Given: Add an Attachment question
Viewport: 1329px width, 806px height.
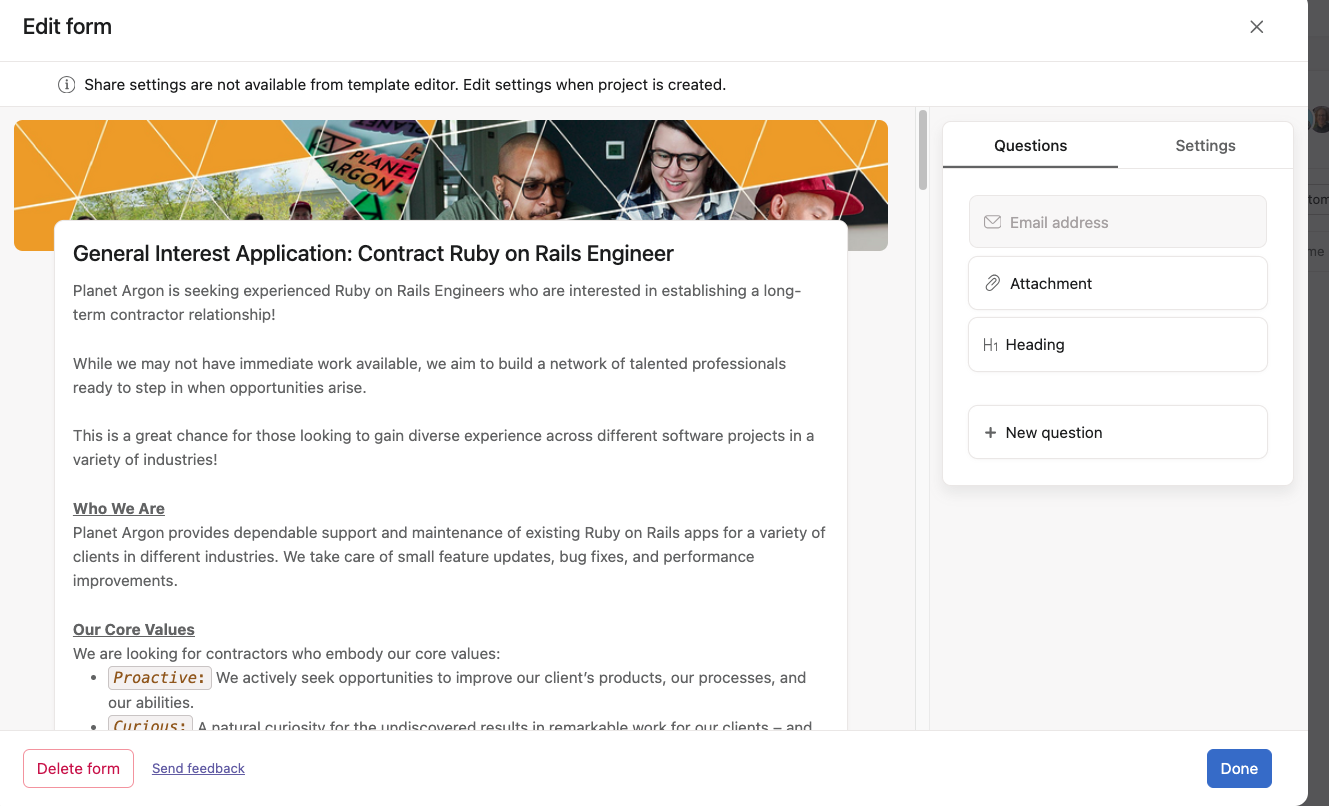Looking at the screenshot, I should tap(1118, 283).
